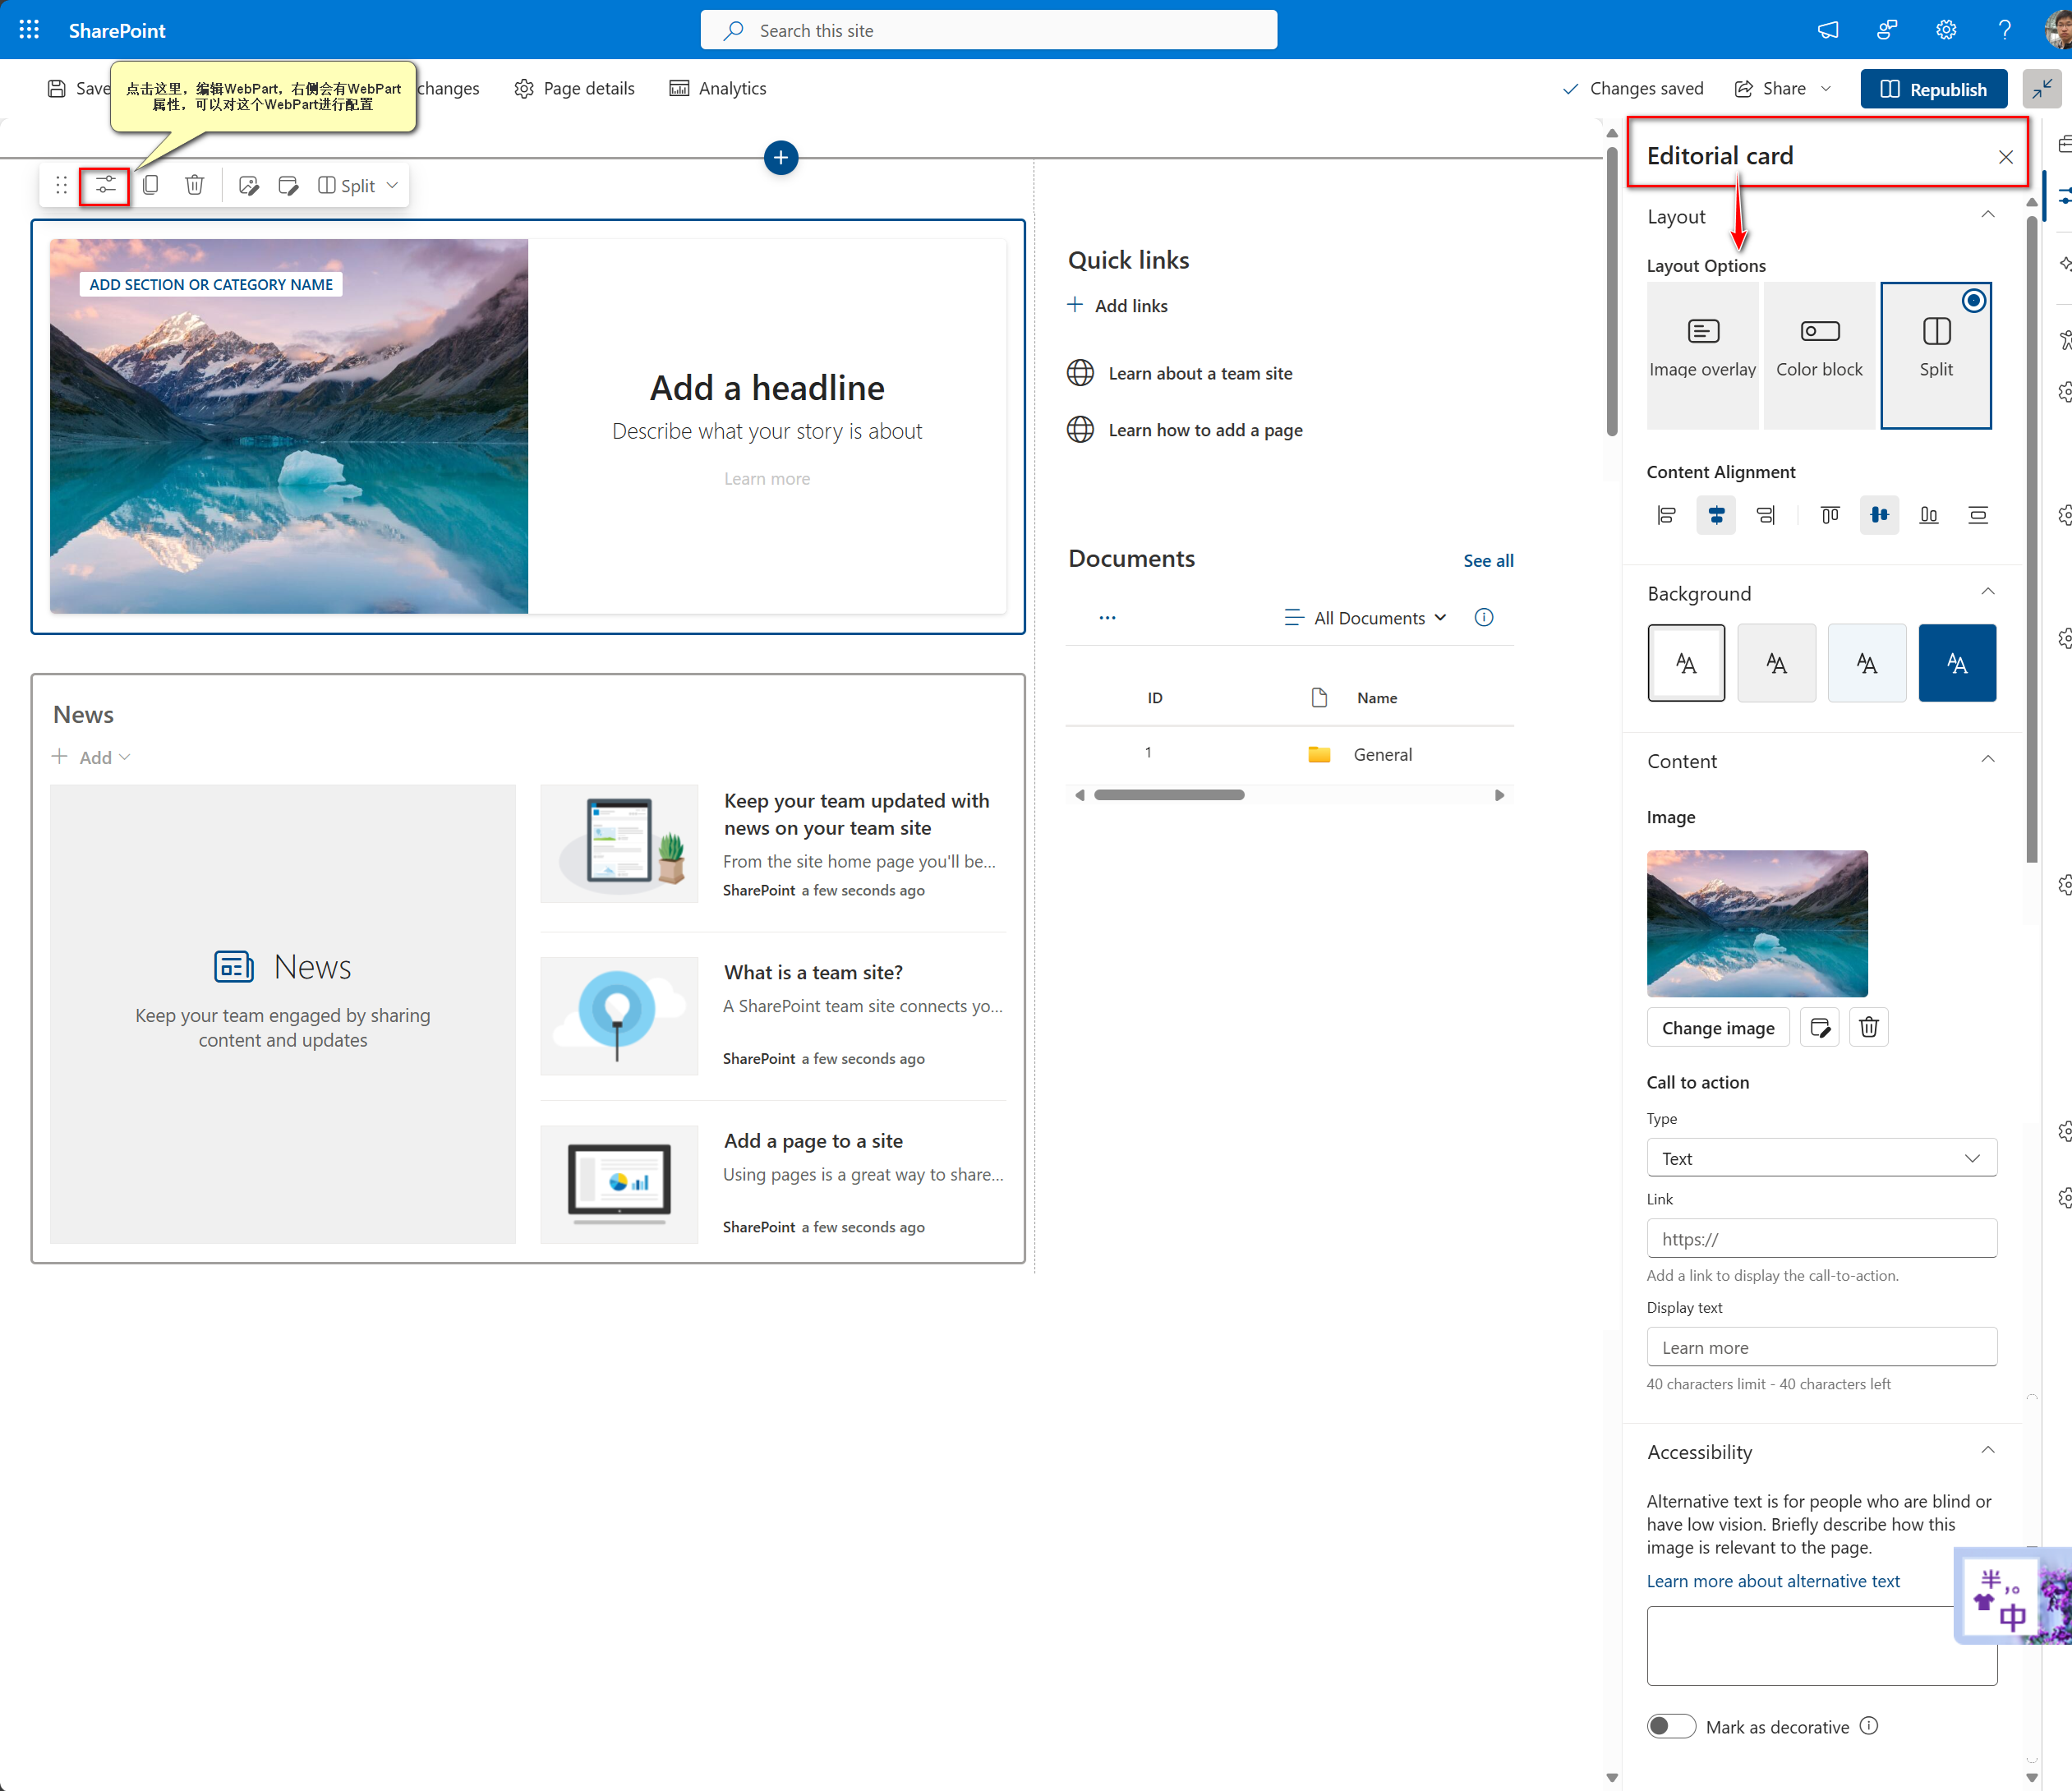2072x1791 pixels.
Task: Open the SharePoint app launcher waffle
Action: [28, 29]
